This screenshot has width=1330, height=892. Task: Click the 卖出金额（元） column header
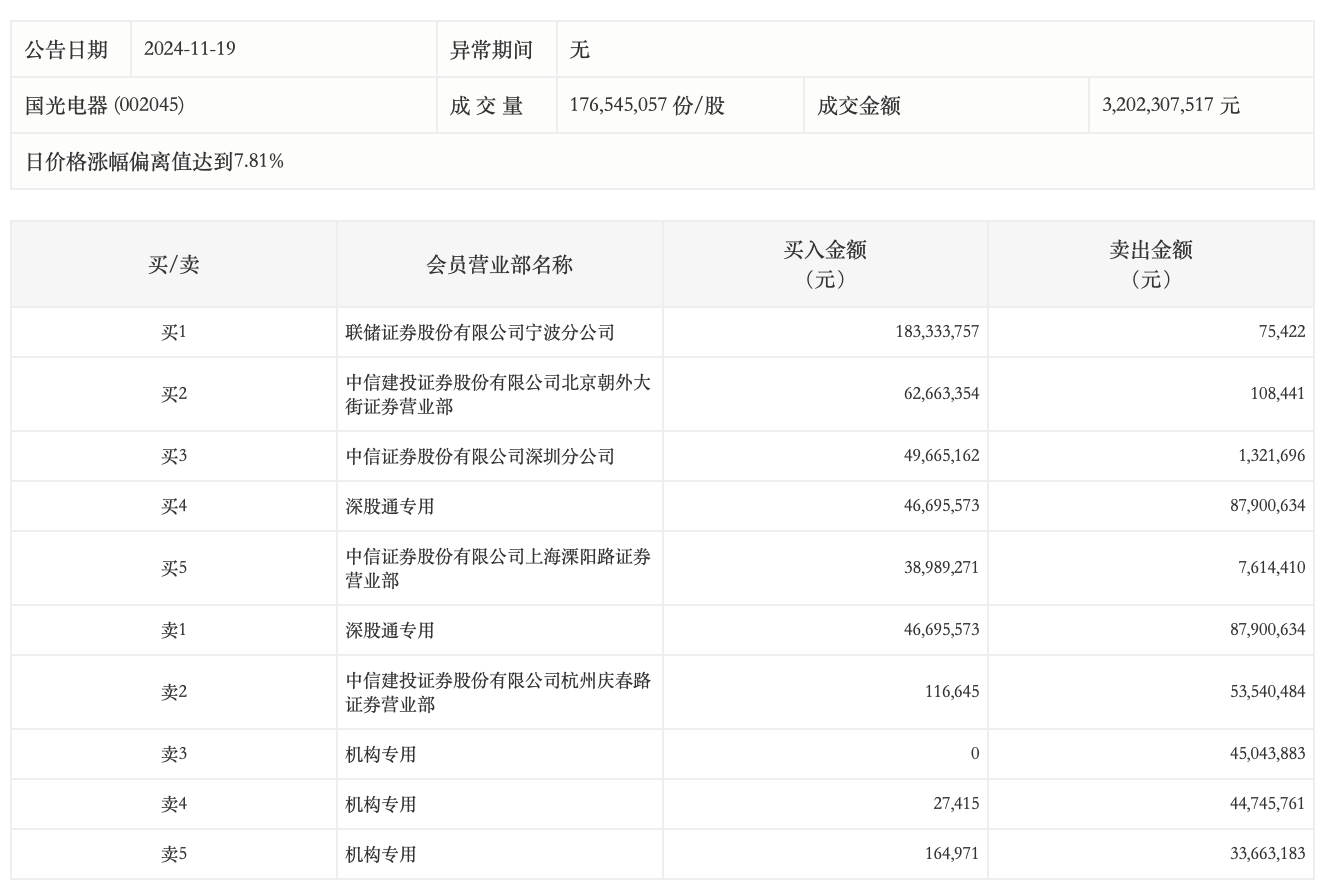[1150, 265]
